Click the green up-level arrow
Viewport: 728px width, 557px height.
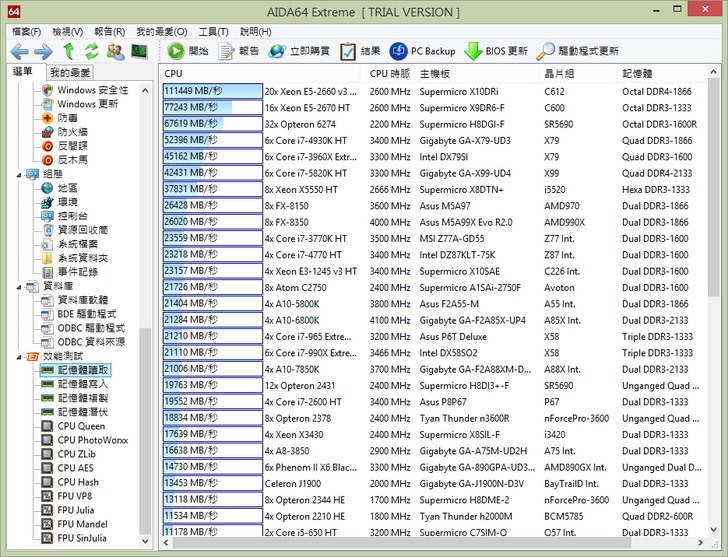pos(69,51)
